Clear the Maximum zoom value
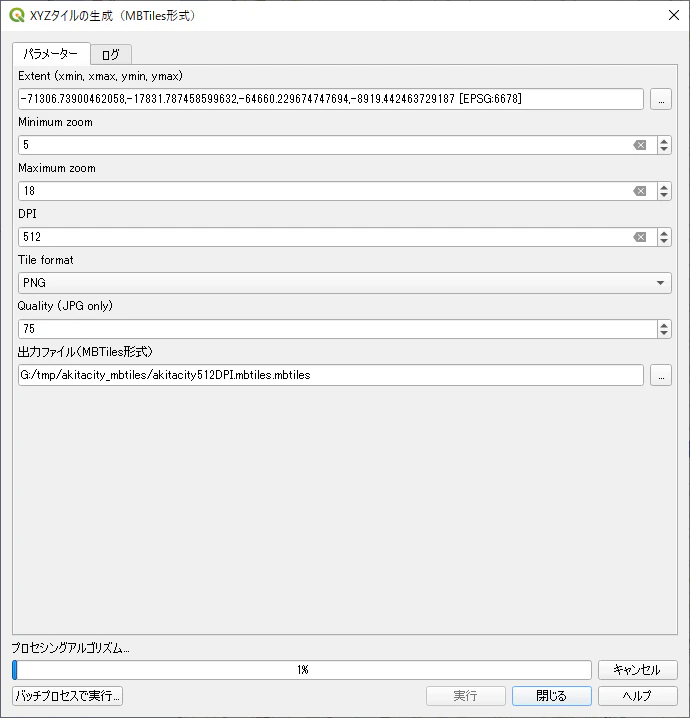The image size is (690, 718). [x=640, y=191]
